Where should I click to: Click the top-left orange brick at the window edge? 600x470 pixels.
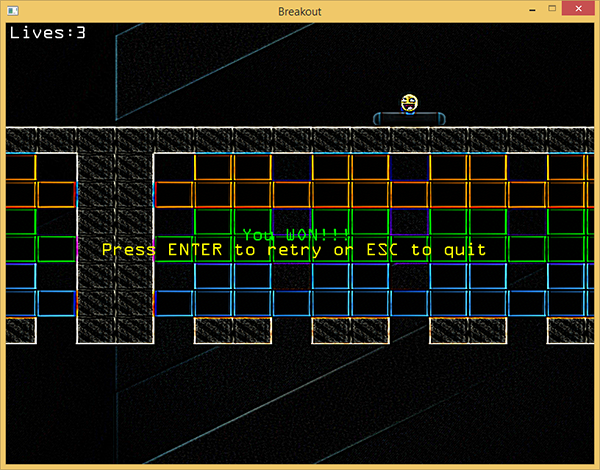click(20, 167)
